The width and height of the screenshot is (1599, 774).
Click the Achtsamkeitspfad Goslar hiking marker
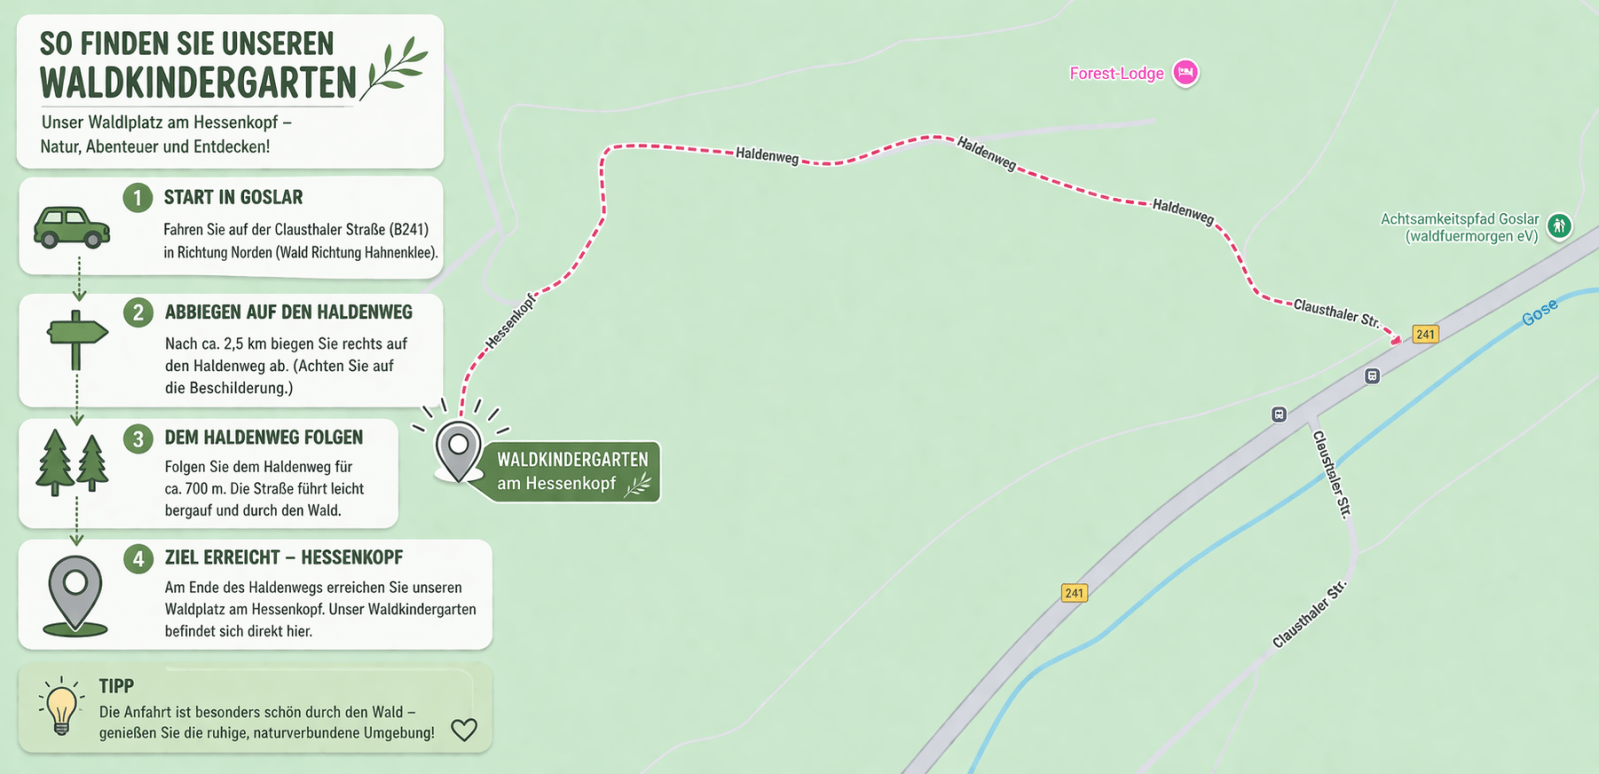pos(1559,226)
